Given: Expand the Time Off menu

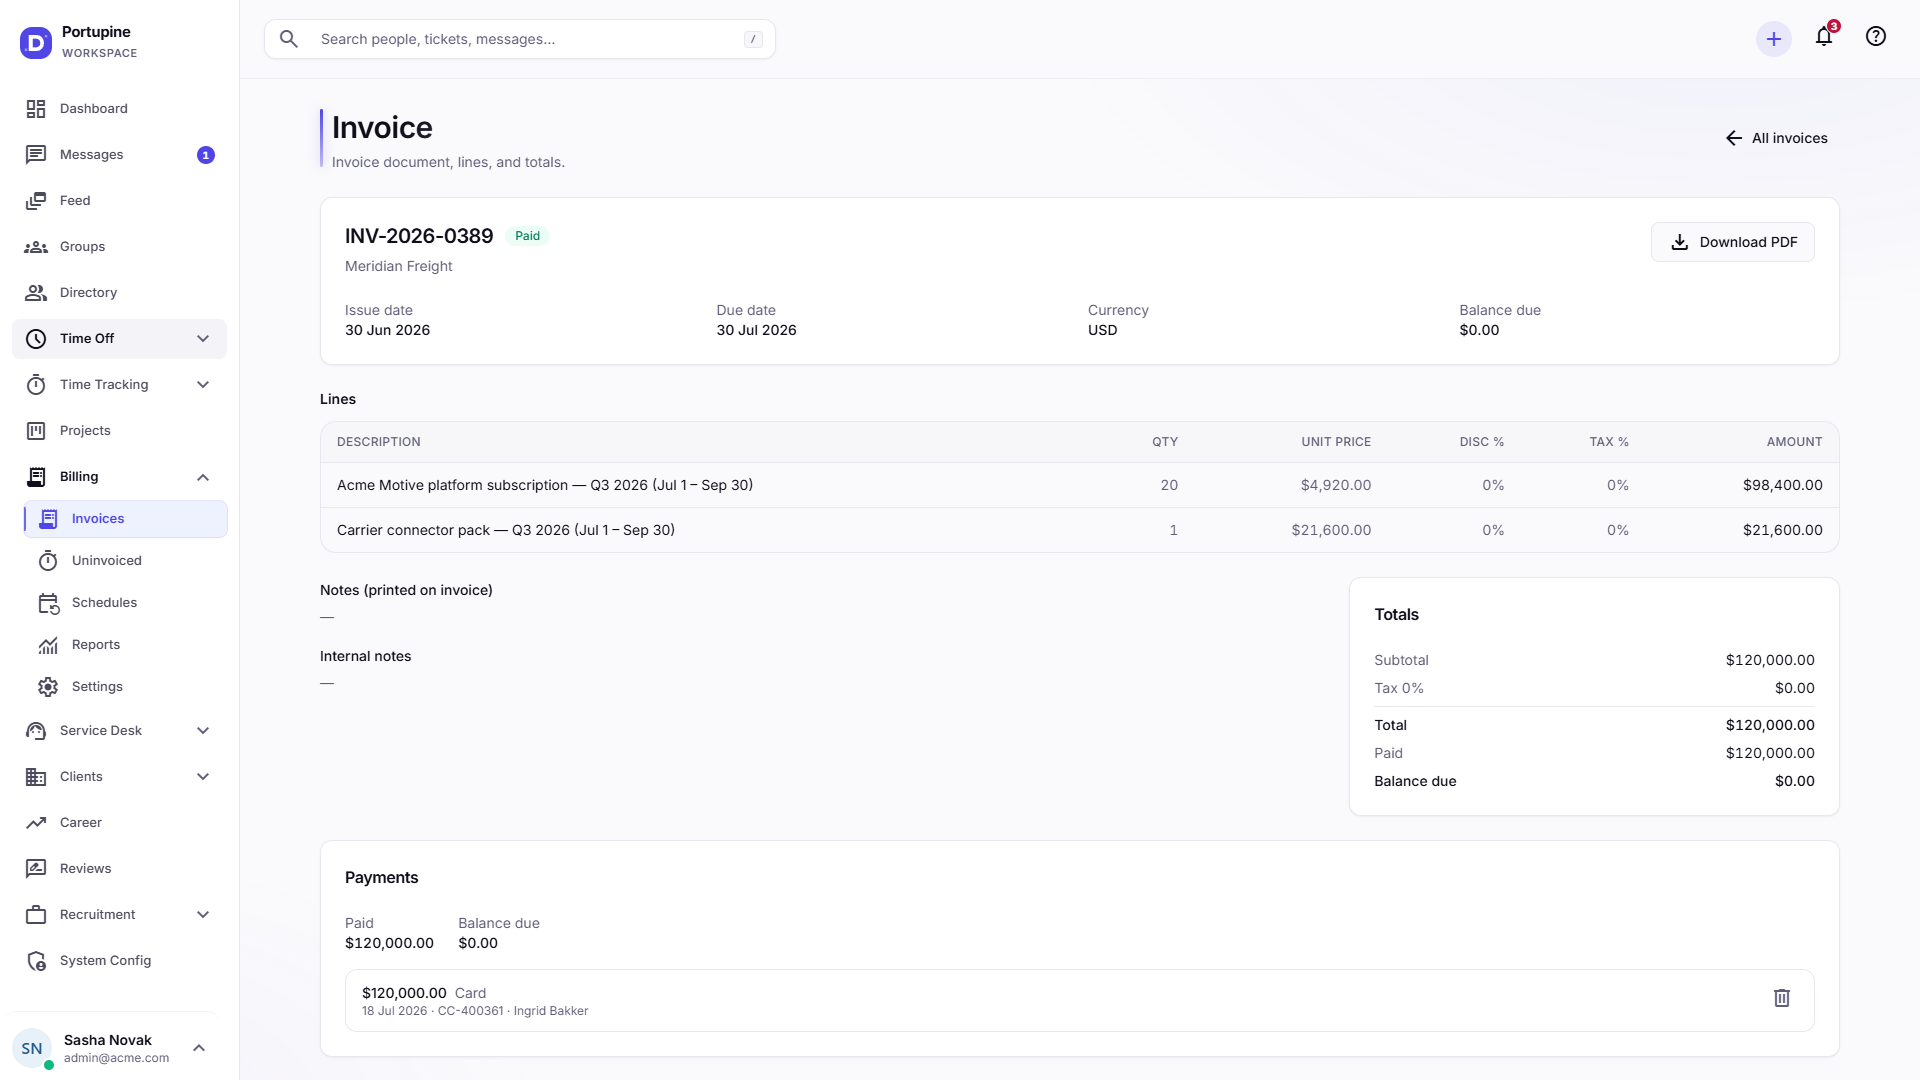Looking at the screenshot, I should 119,339.
